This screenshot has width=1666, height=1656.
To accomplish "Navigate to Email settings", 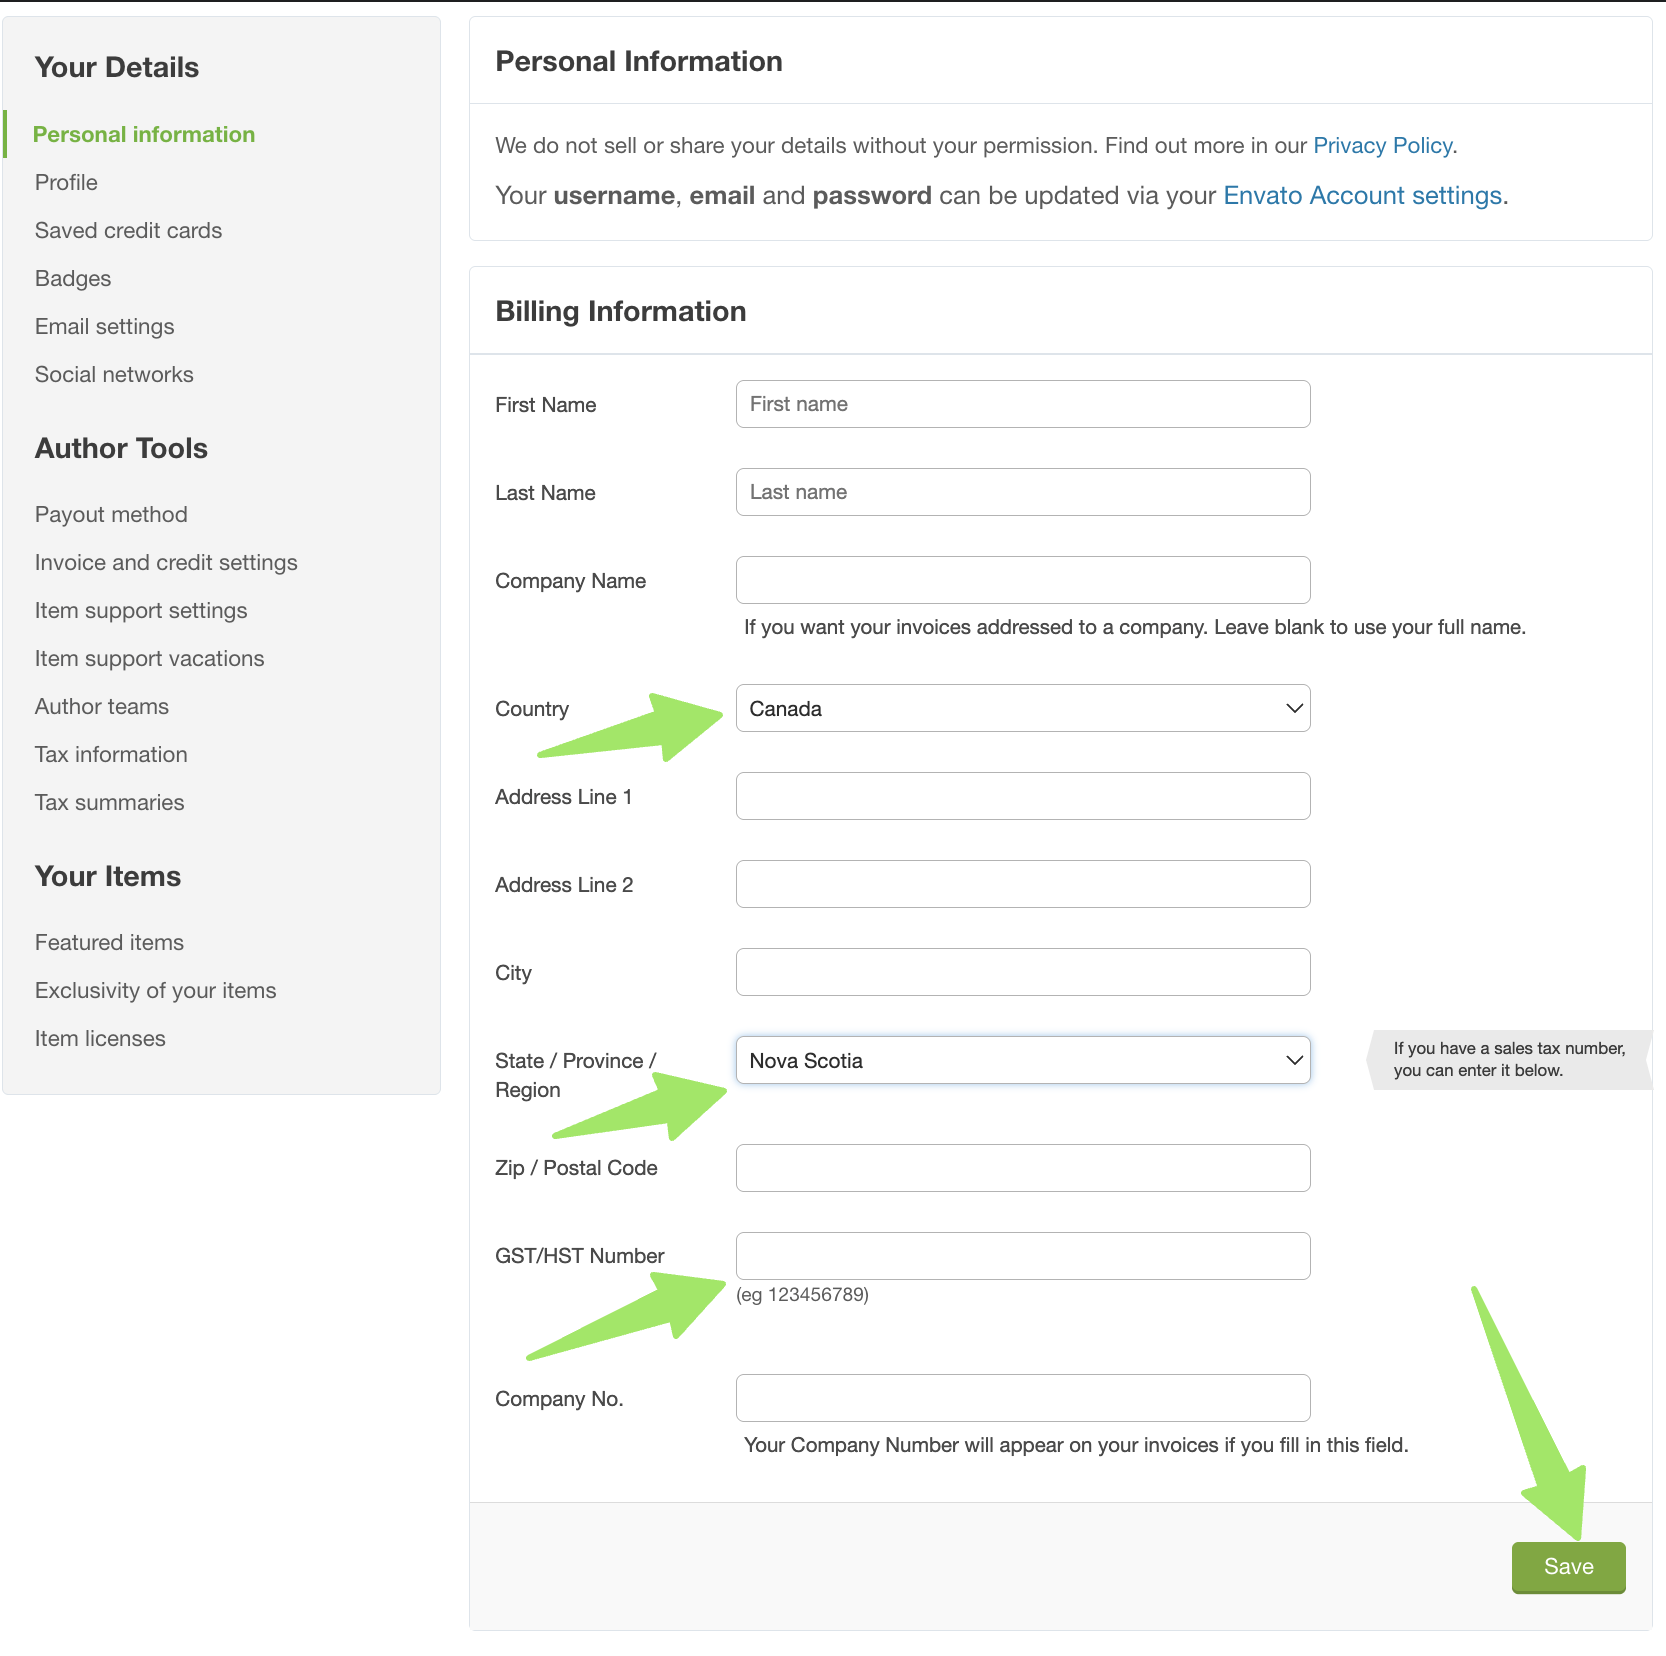I will click(x=104, y=327).
